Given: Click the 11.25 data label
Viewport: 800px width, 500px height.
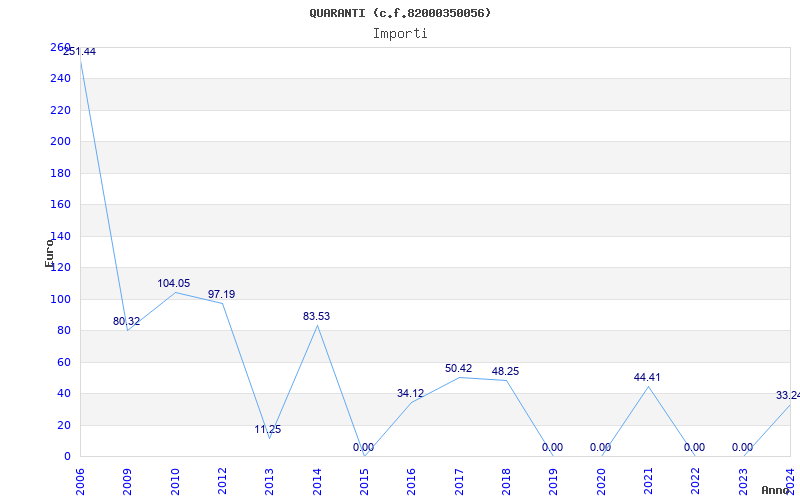Looking at the screenshot, I should click(x=268, y=430).
